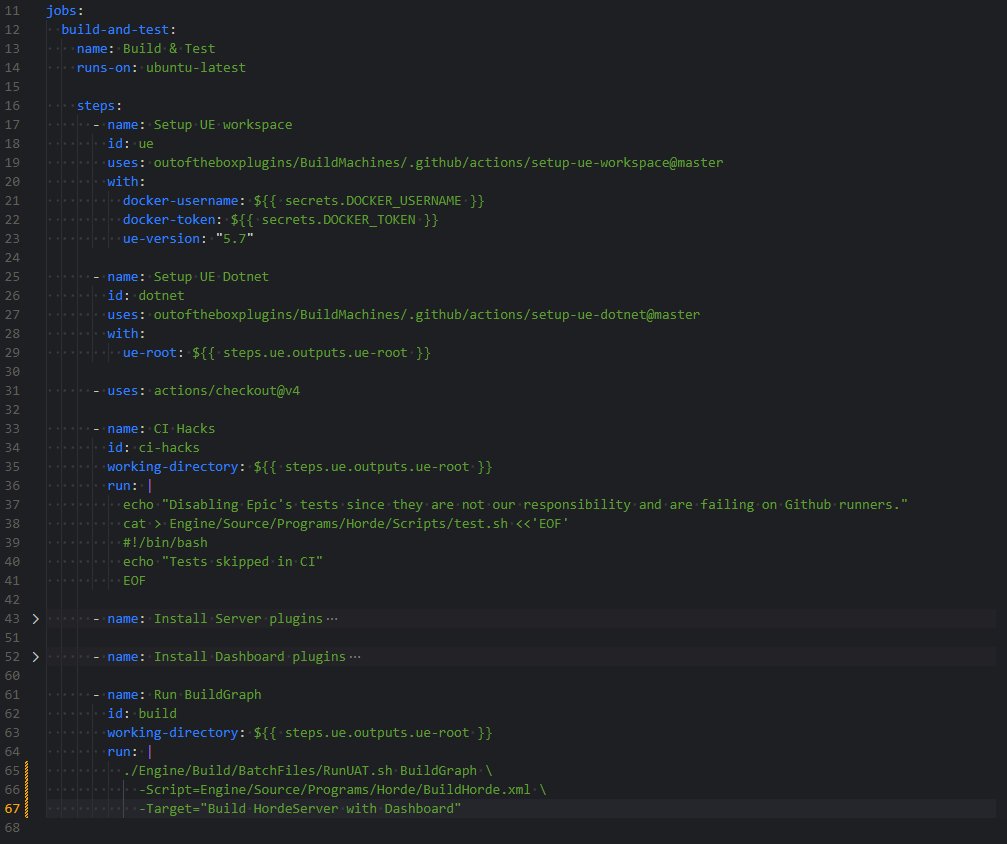Click the echo 'Disabling Epic's tests' line
The width and height of the screenshot is (1007, 844).
point(515,505)
